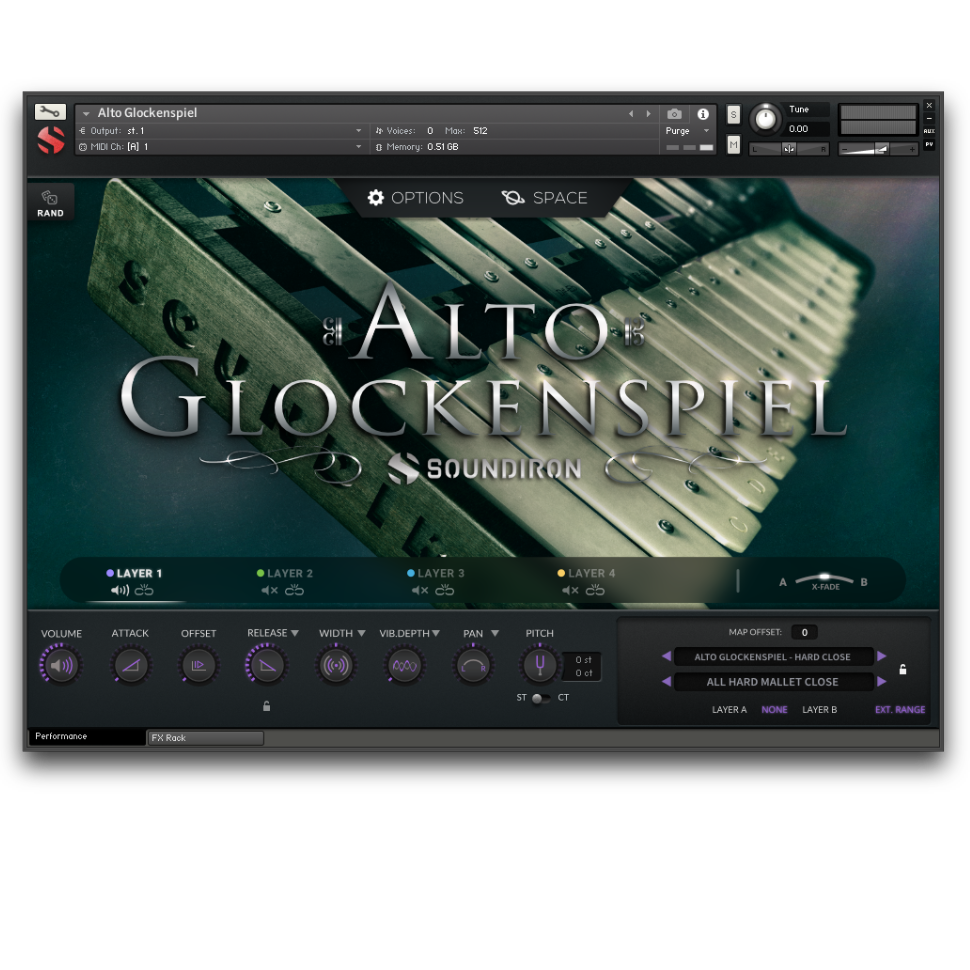
Task: Click the instrument info icon in the header
Action: tap(703, 113)
